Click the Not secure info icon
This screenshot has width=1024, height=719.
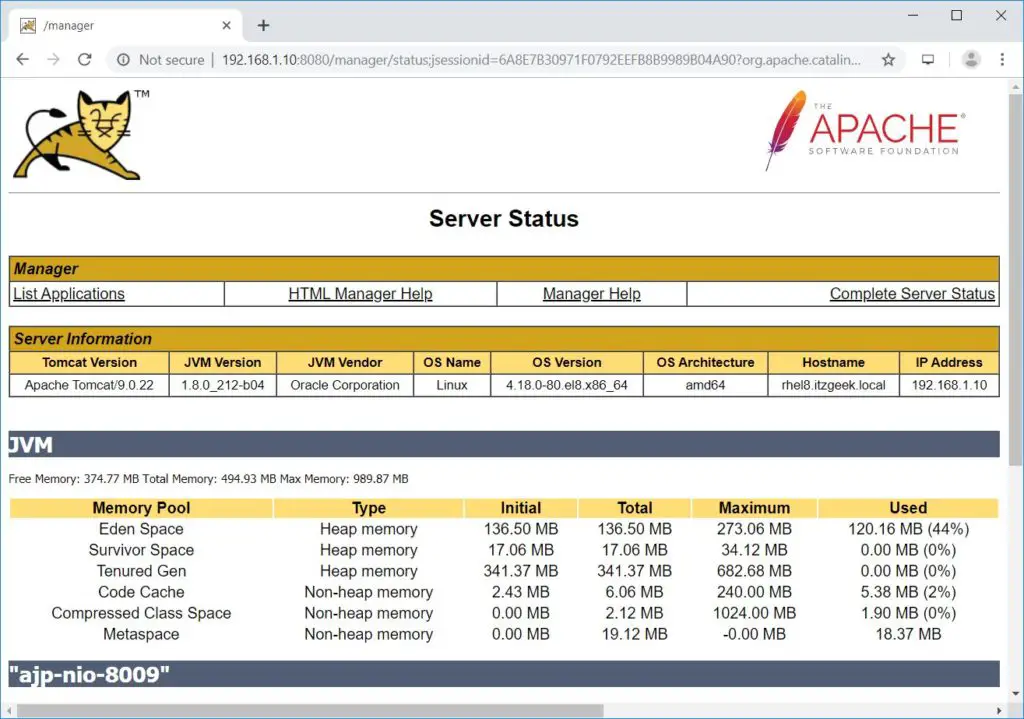coord(123,60)
